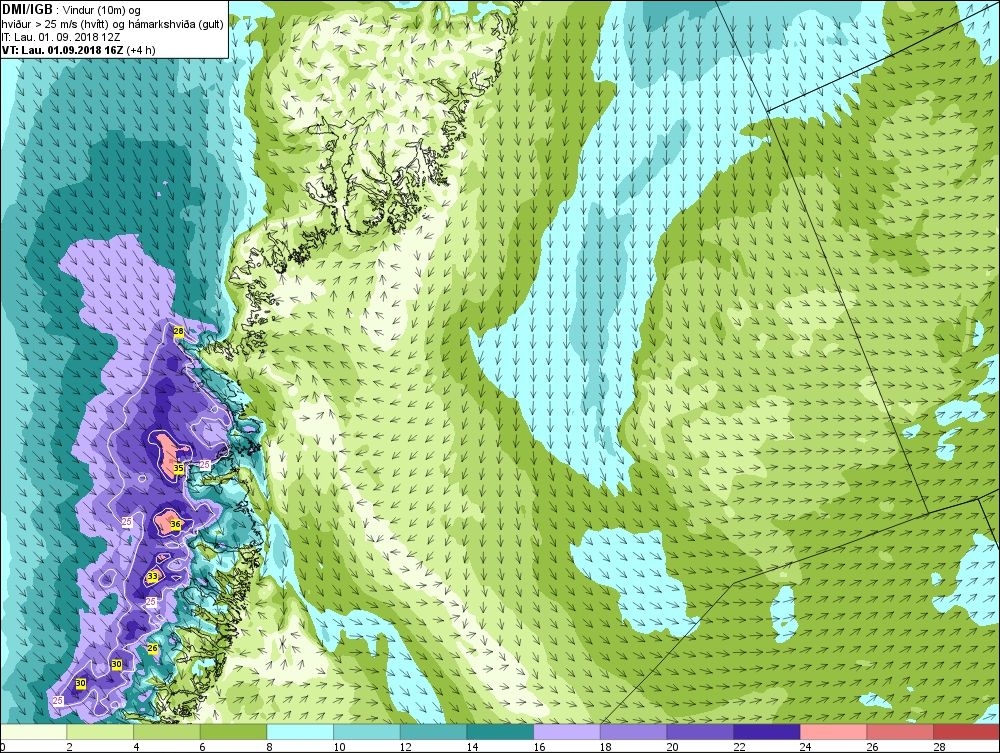This screenshot has width=1000, height=753.
Task: Click the light green 2–4 m/s legend swatch
Action: [99, 731]
